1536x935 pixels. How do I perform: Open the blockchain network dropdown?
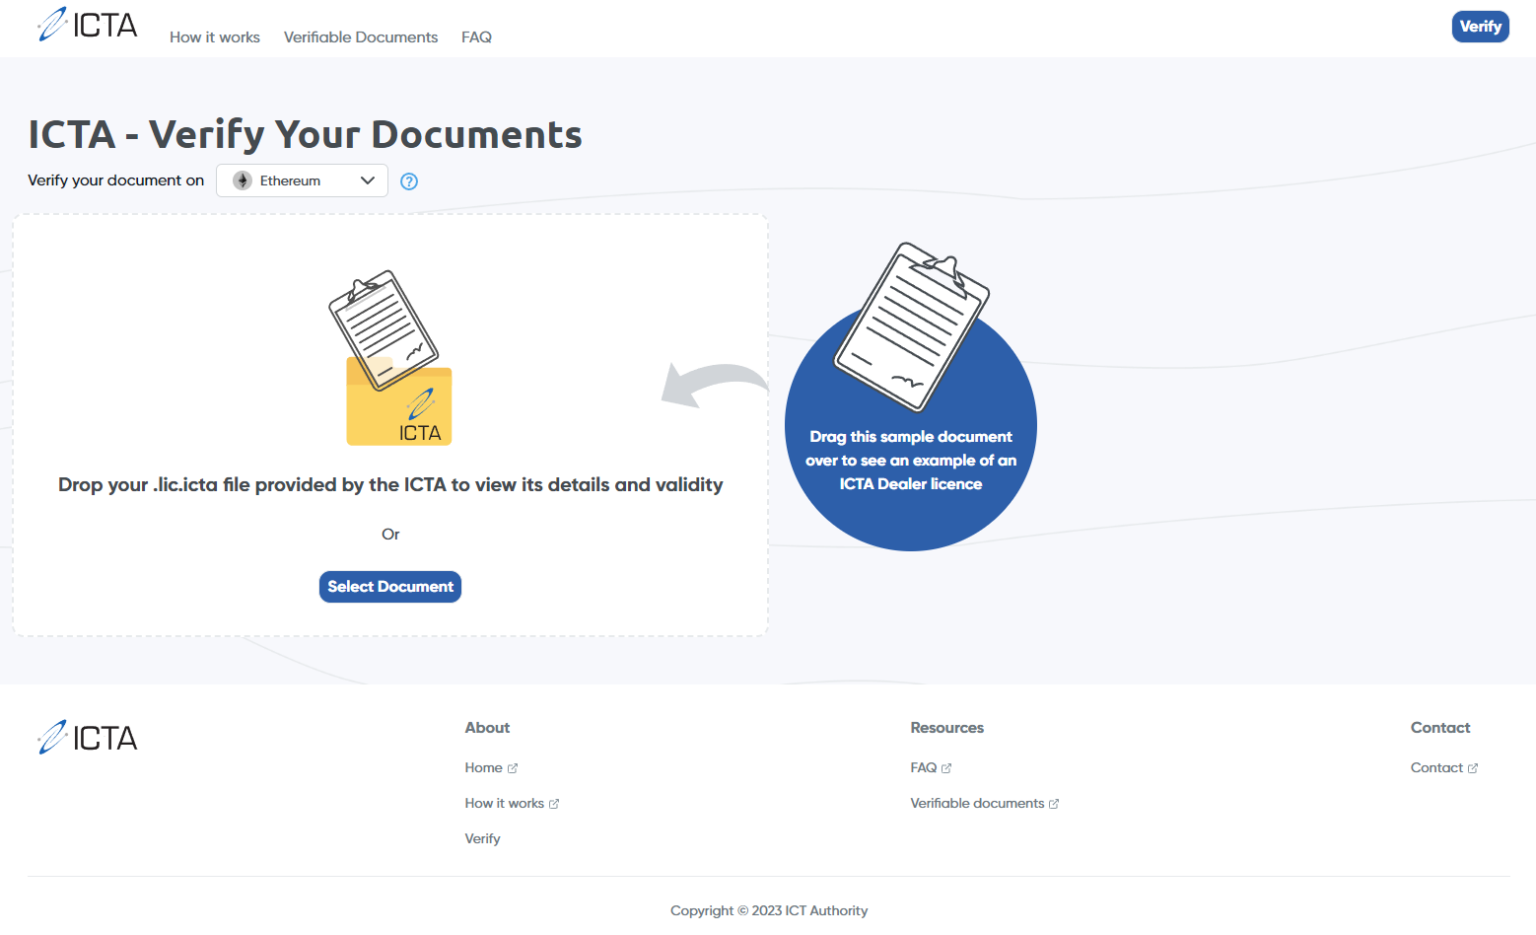point(302,180)
